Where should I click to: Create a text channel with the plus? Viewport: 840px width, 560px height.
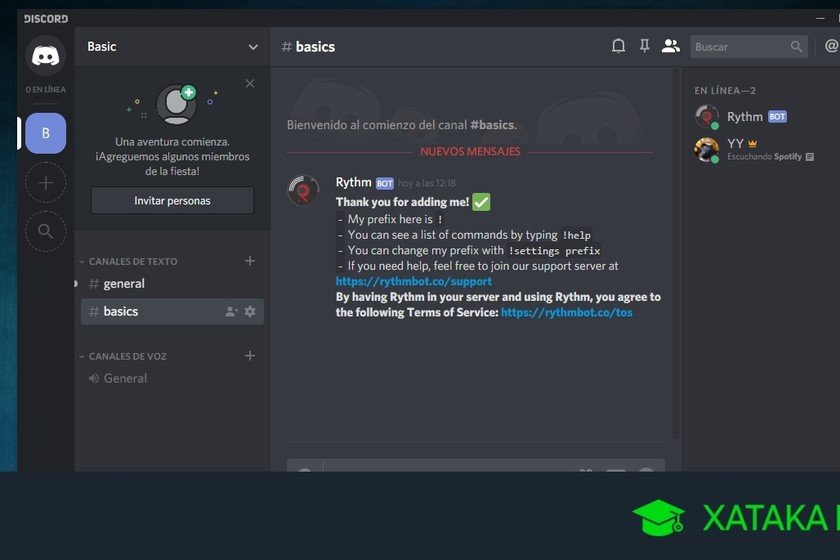click(x=250, y=261)
